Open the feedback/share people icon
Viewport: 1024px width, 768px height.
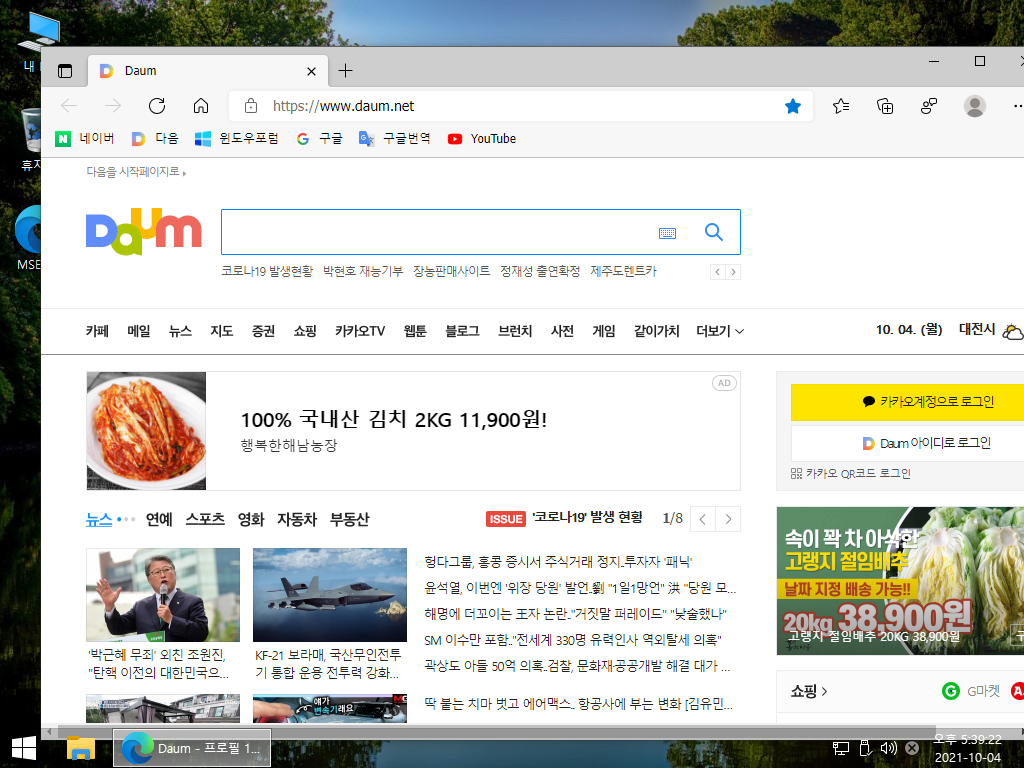tap(929, 106)
